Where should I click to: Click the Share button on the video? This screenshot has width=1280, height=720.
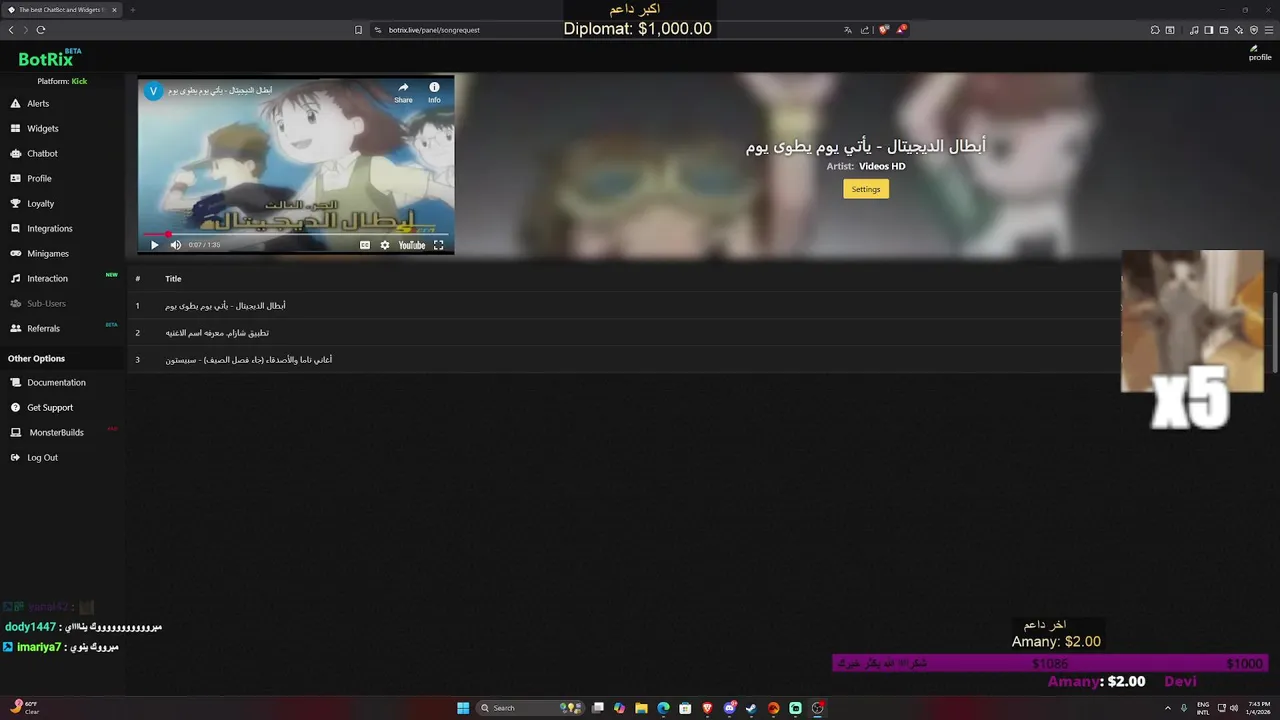(403, 92)
